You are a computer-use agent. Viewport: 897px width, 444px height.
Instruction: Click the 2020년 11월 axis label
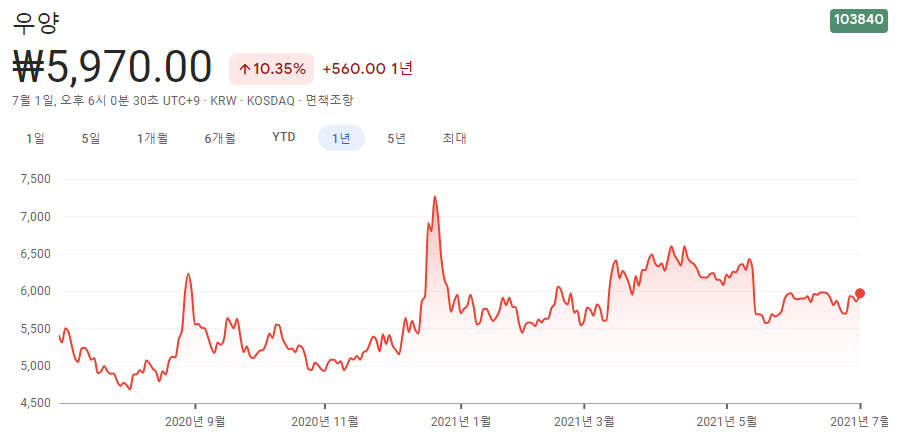(324, 422)
